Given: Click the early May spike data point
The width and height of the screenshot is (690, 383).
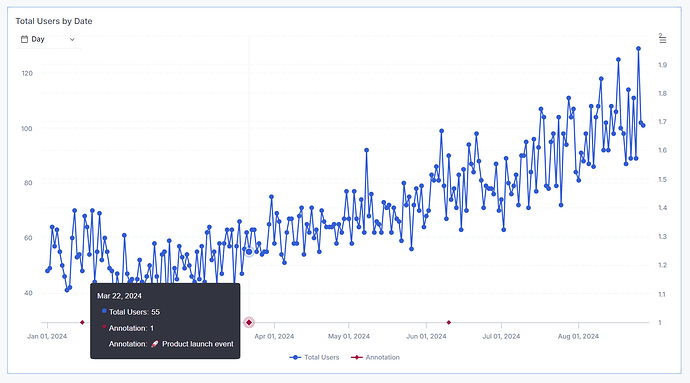Looking at the screenshot, I should (366, 150).
